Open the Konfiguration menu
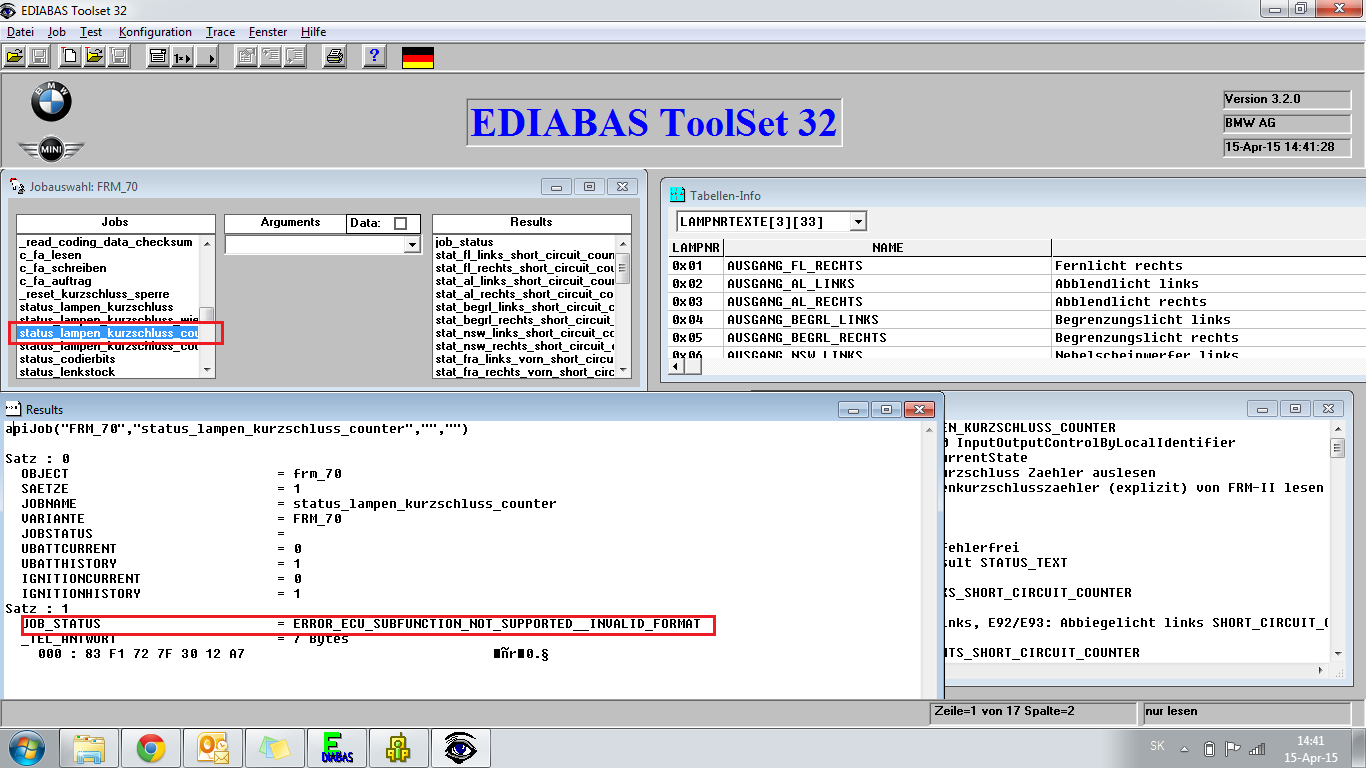Image resolution: width=1366 pixels, height=768 pixels. click(154, 32)
